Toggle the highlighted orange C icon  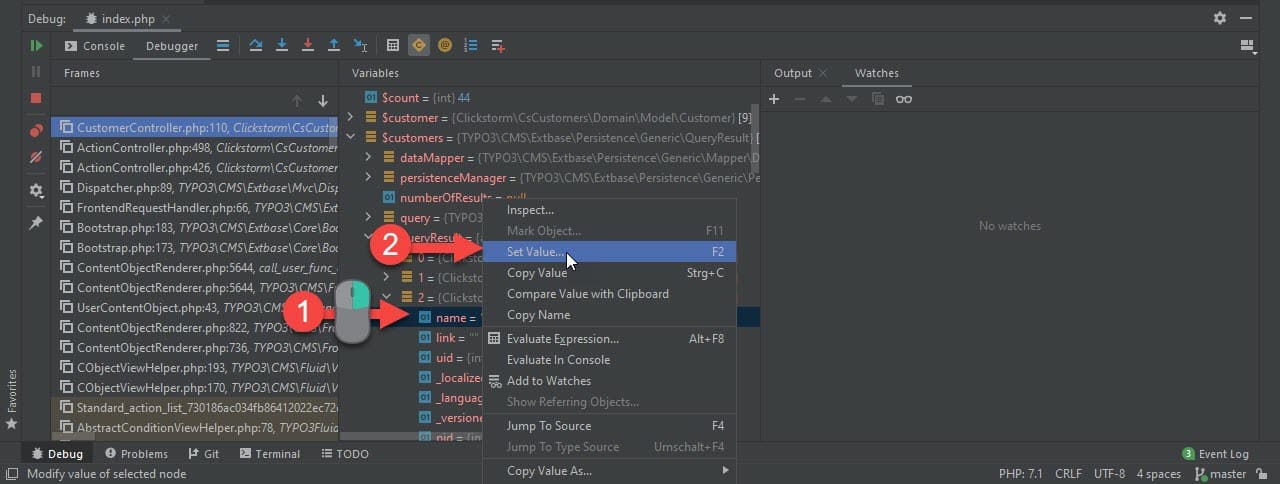pyautogui.click(x=419, y=46)
